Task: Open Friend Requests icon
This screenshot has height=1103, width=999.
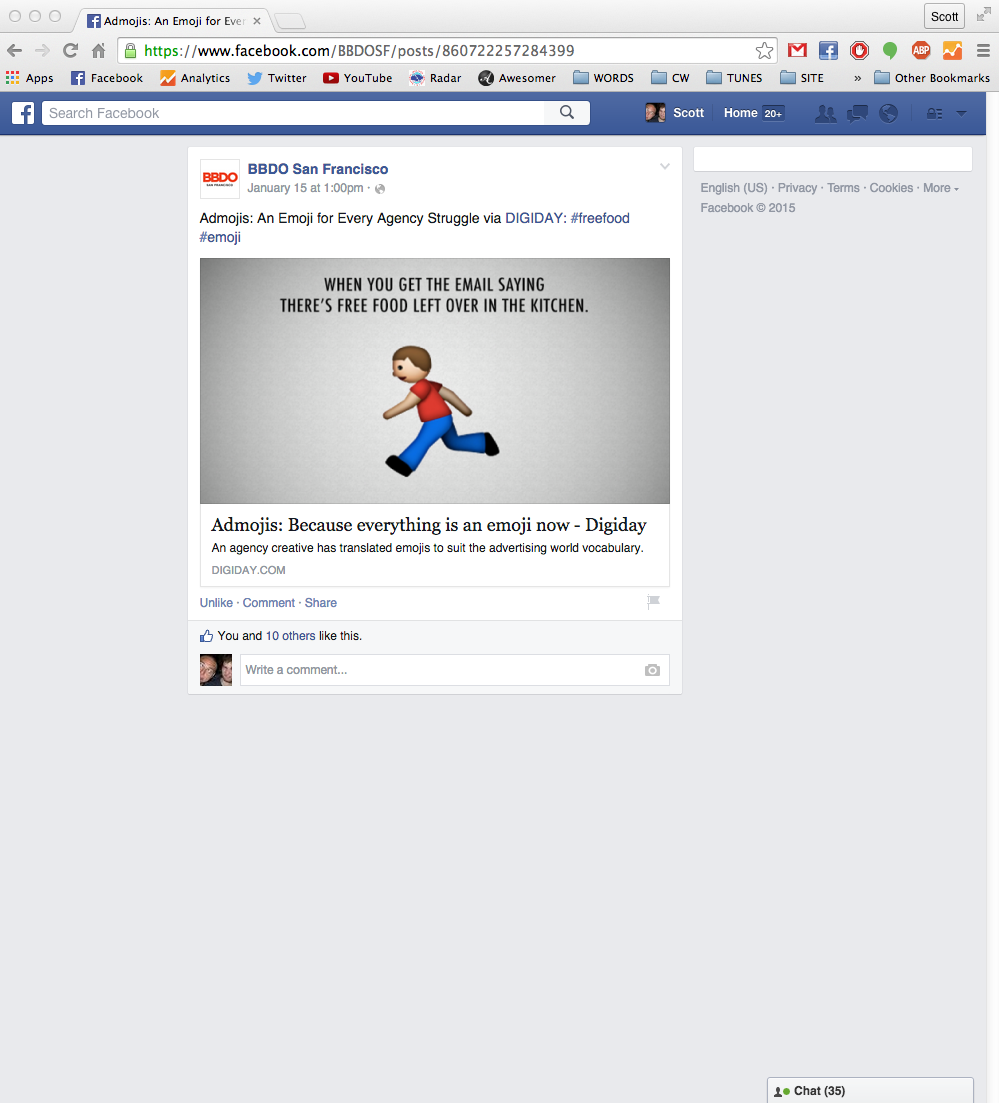Action: (x=826, y=113)
